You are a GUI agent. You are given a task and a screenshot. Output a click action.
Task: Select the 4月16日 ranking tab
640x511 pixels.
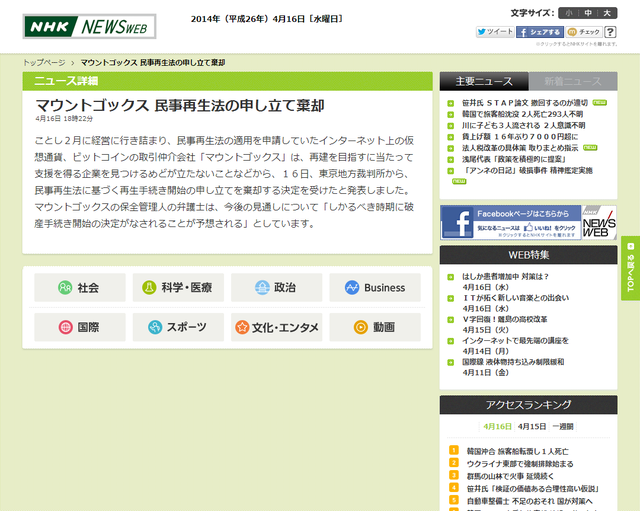click(x=497, y=427)
